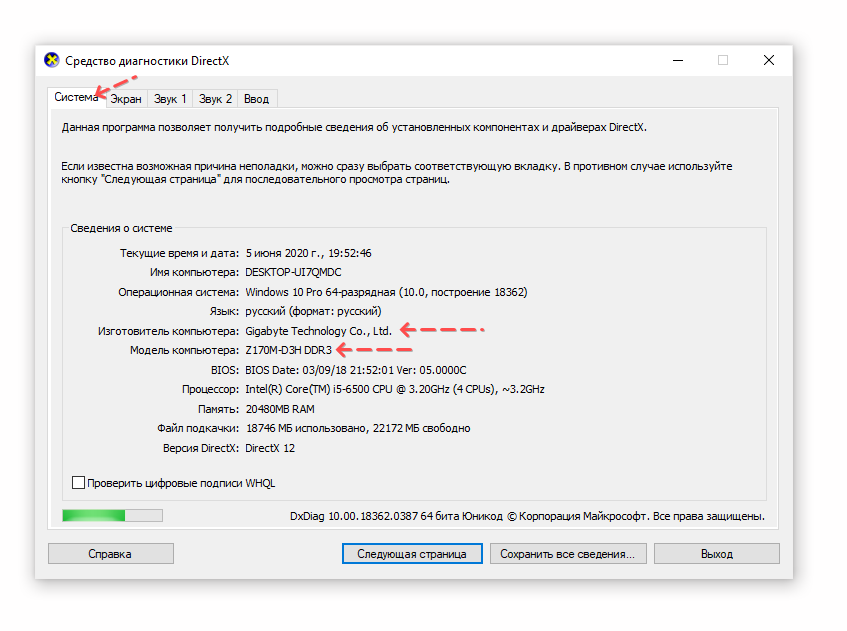Open the Экран tab
The width and height of the screenshot is (847, 631).
[126, 99]
